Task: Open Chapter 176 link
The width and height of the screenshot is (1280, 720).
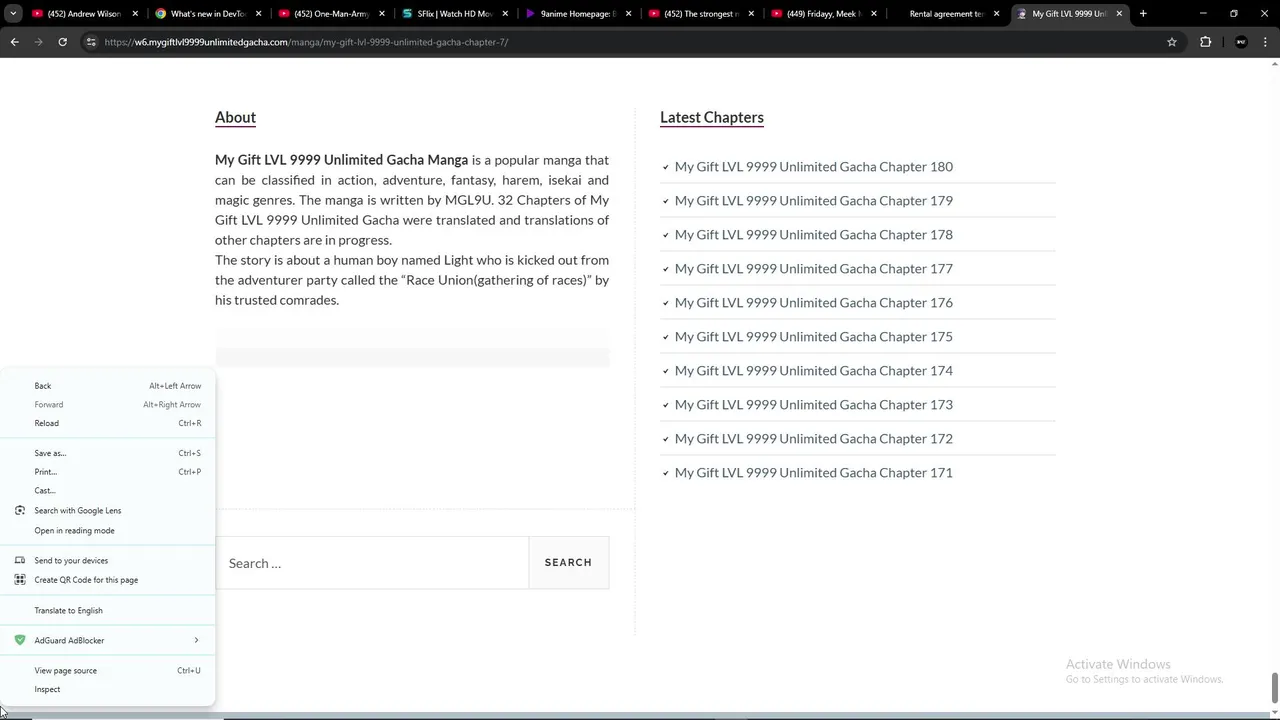Action: [813, 303]
